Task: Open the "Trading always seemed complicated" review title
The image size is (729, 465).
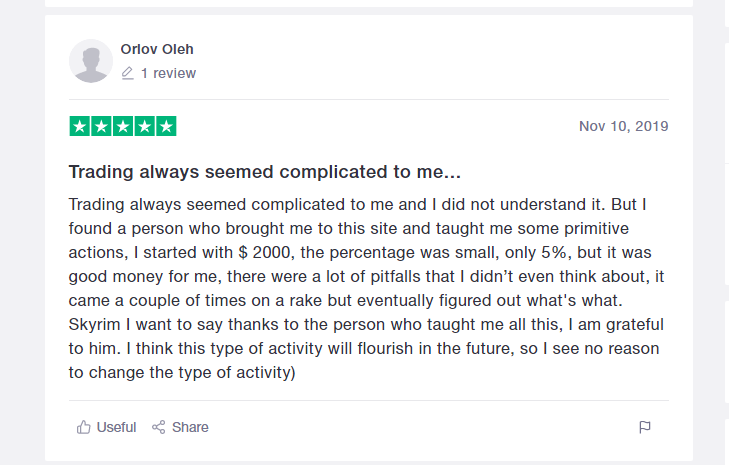Action: [263, 172]
